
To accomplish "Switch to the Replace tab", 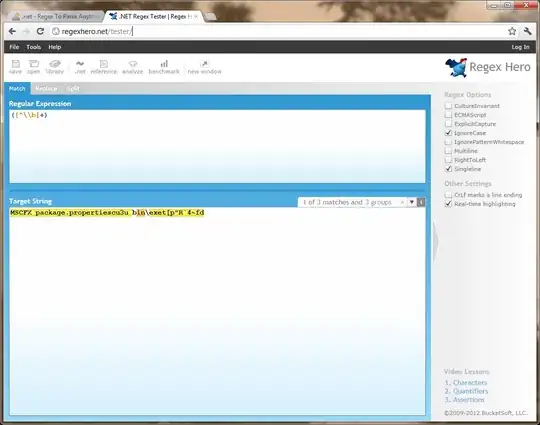I will click(46, 89).
